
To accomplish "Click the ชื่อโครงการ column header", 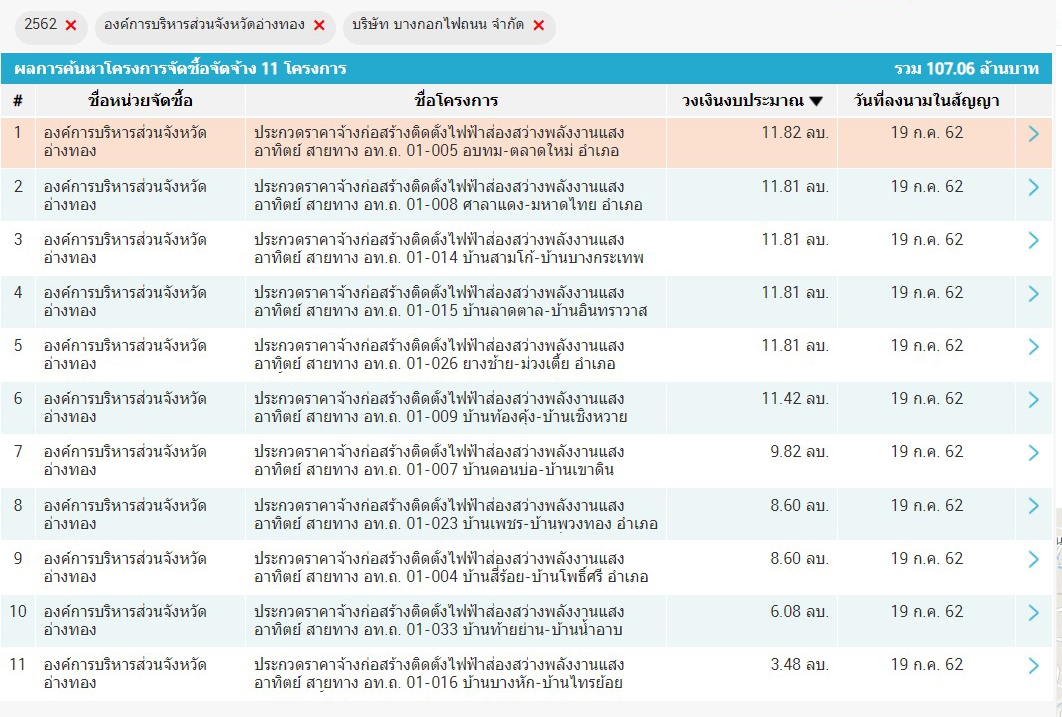I will (456, 101).
